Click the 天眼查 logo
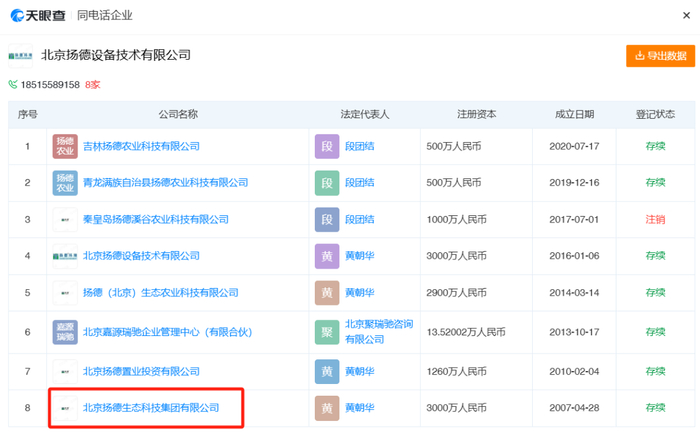Viewport: 700px width, 432px height. (38, 16)
